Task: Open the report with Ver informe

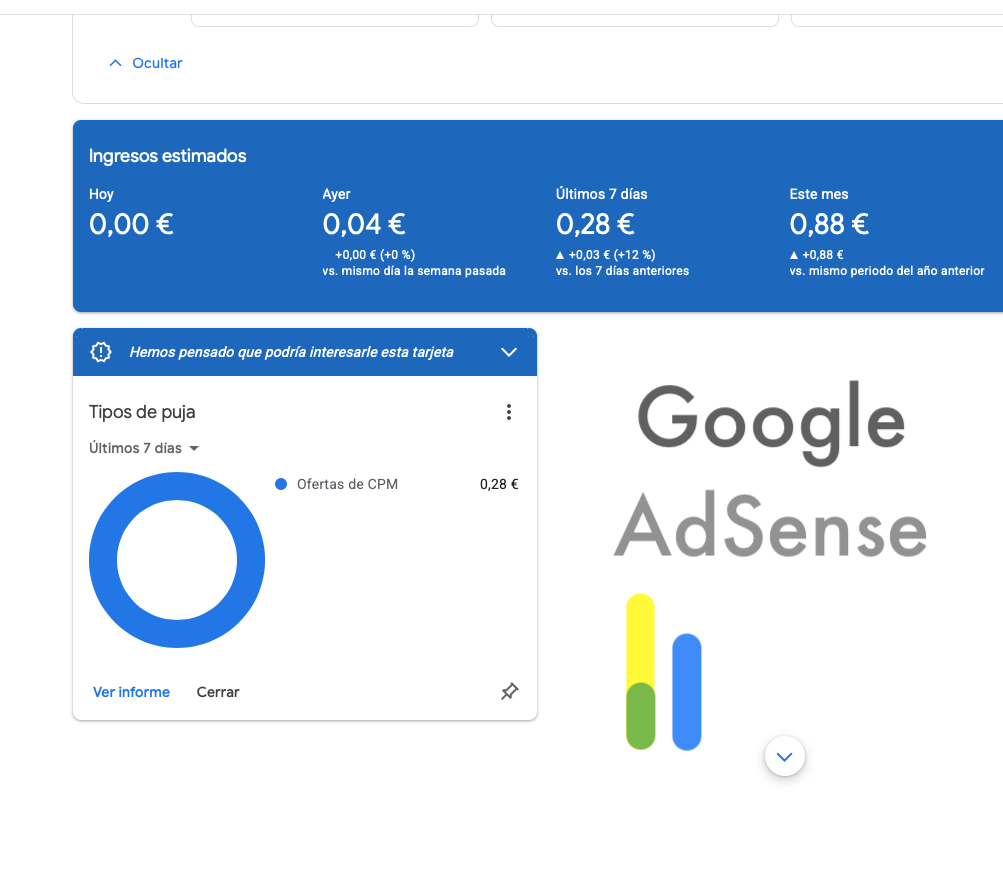Action: (131, 691)
